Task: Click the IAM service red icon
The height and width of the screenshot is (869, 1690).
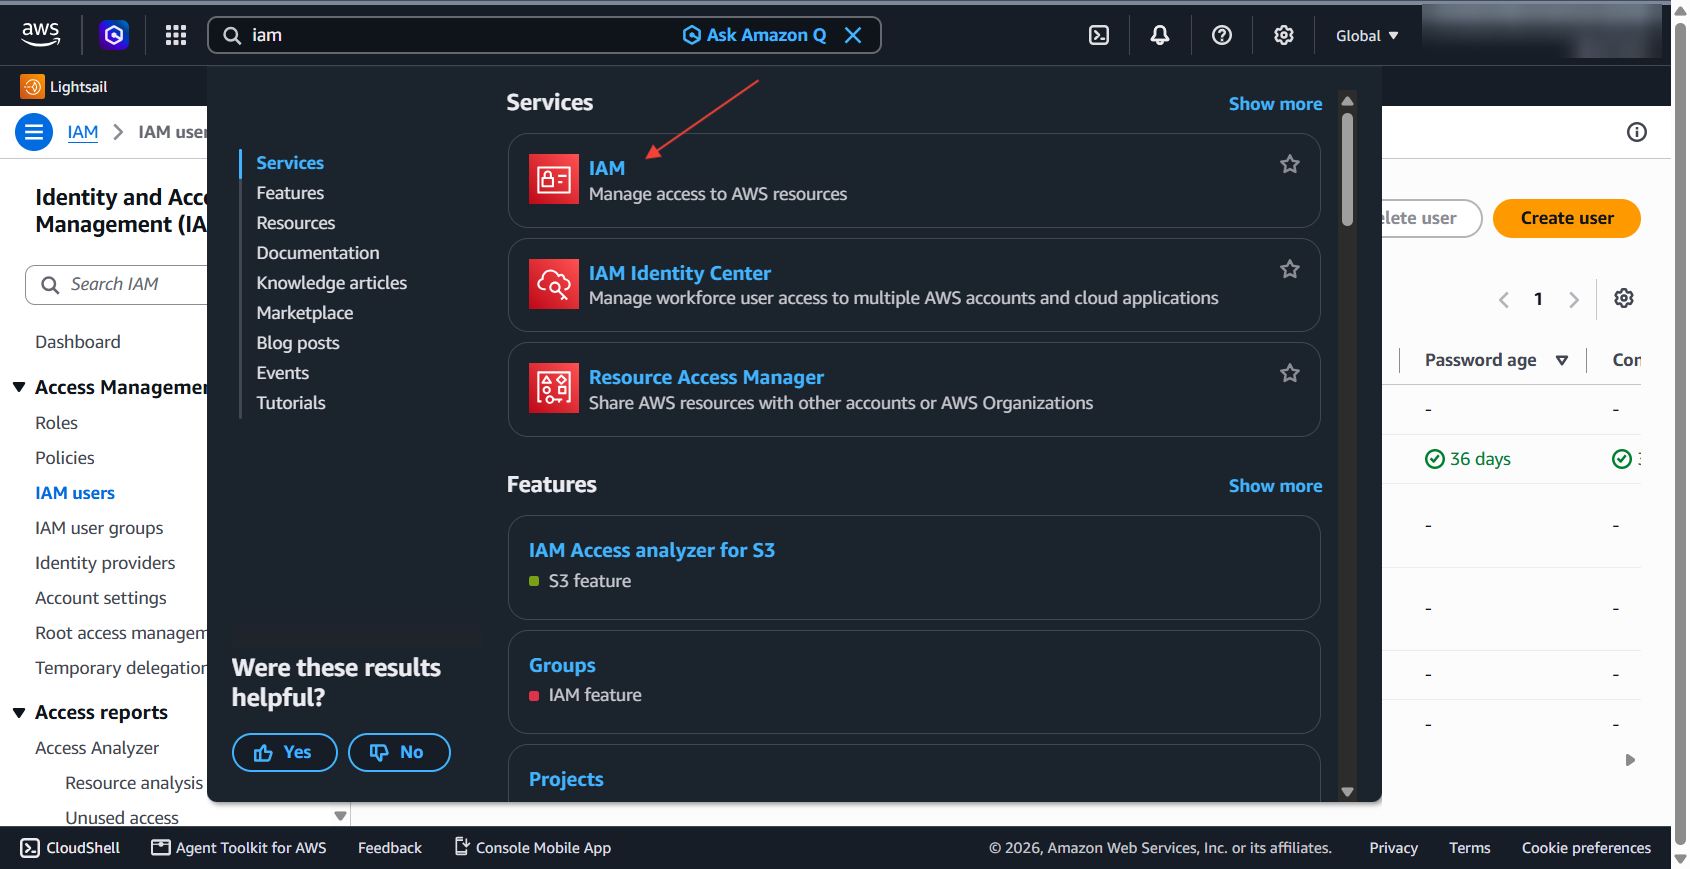Action: tap(554, 179)
